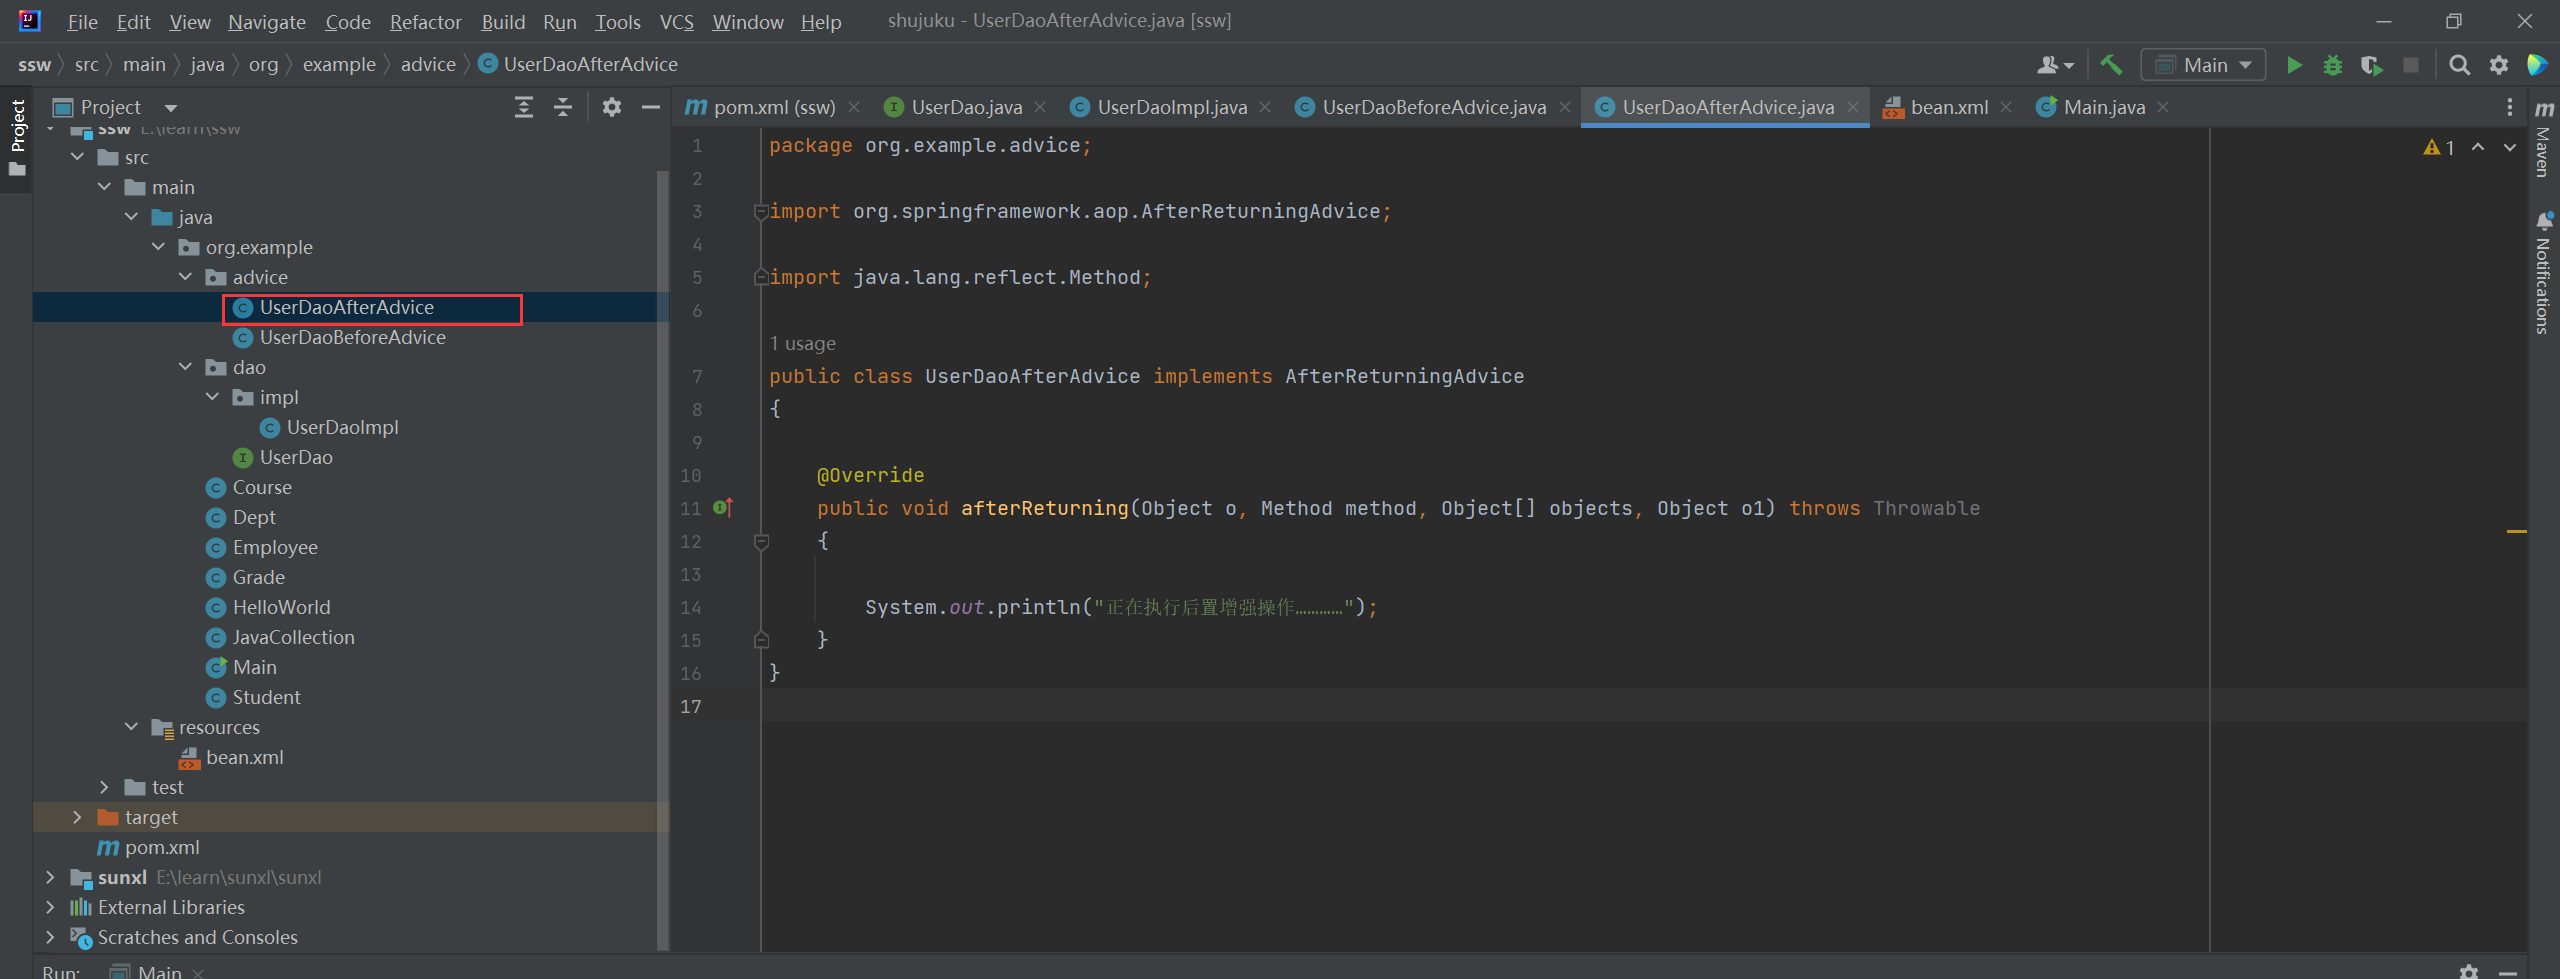This screenshot has width=2560, height=979.
Task: Build project with the hammer icon
Action: coord(2111,65)
